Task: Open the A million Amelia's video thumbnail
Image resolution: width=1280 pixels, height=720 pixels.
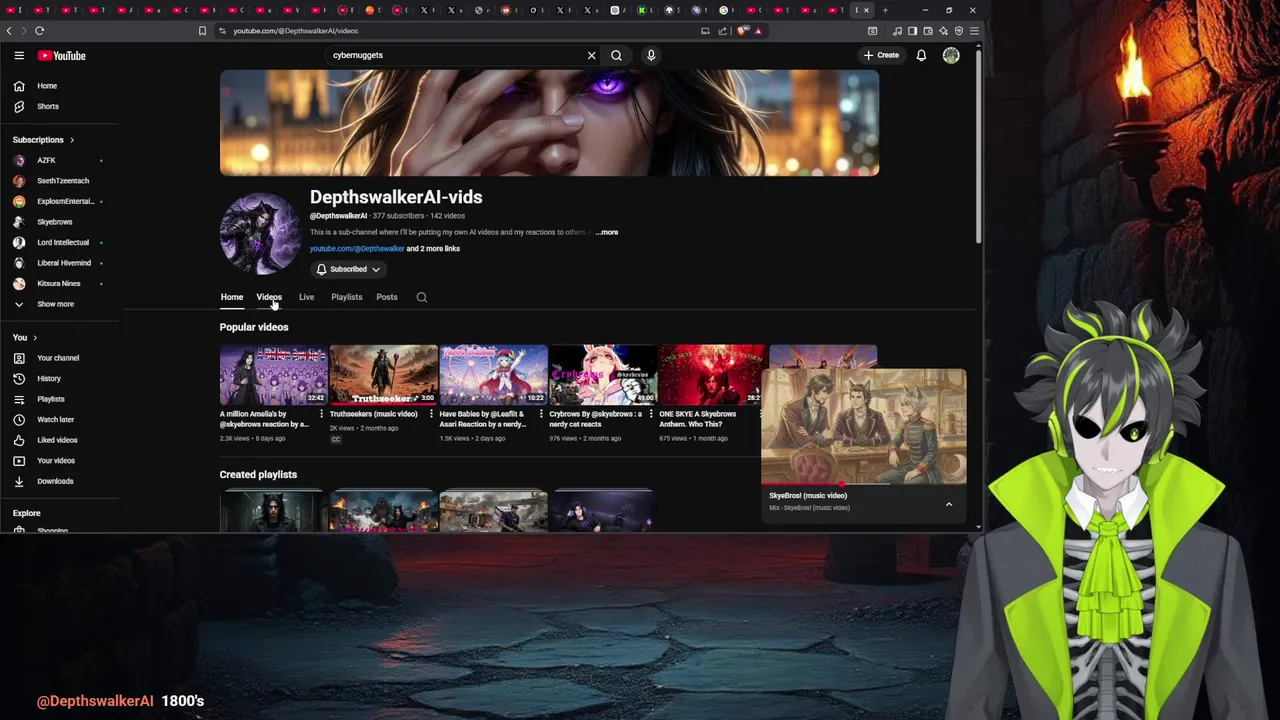Action: point(273,375)
